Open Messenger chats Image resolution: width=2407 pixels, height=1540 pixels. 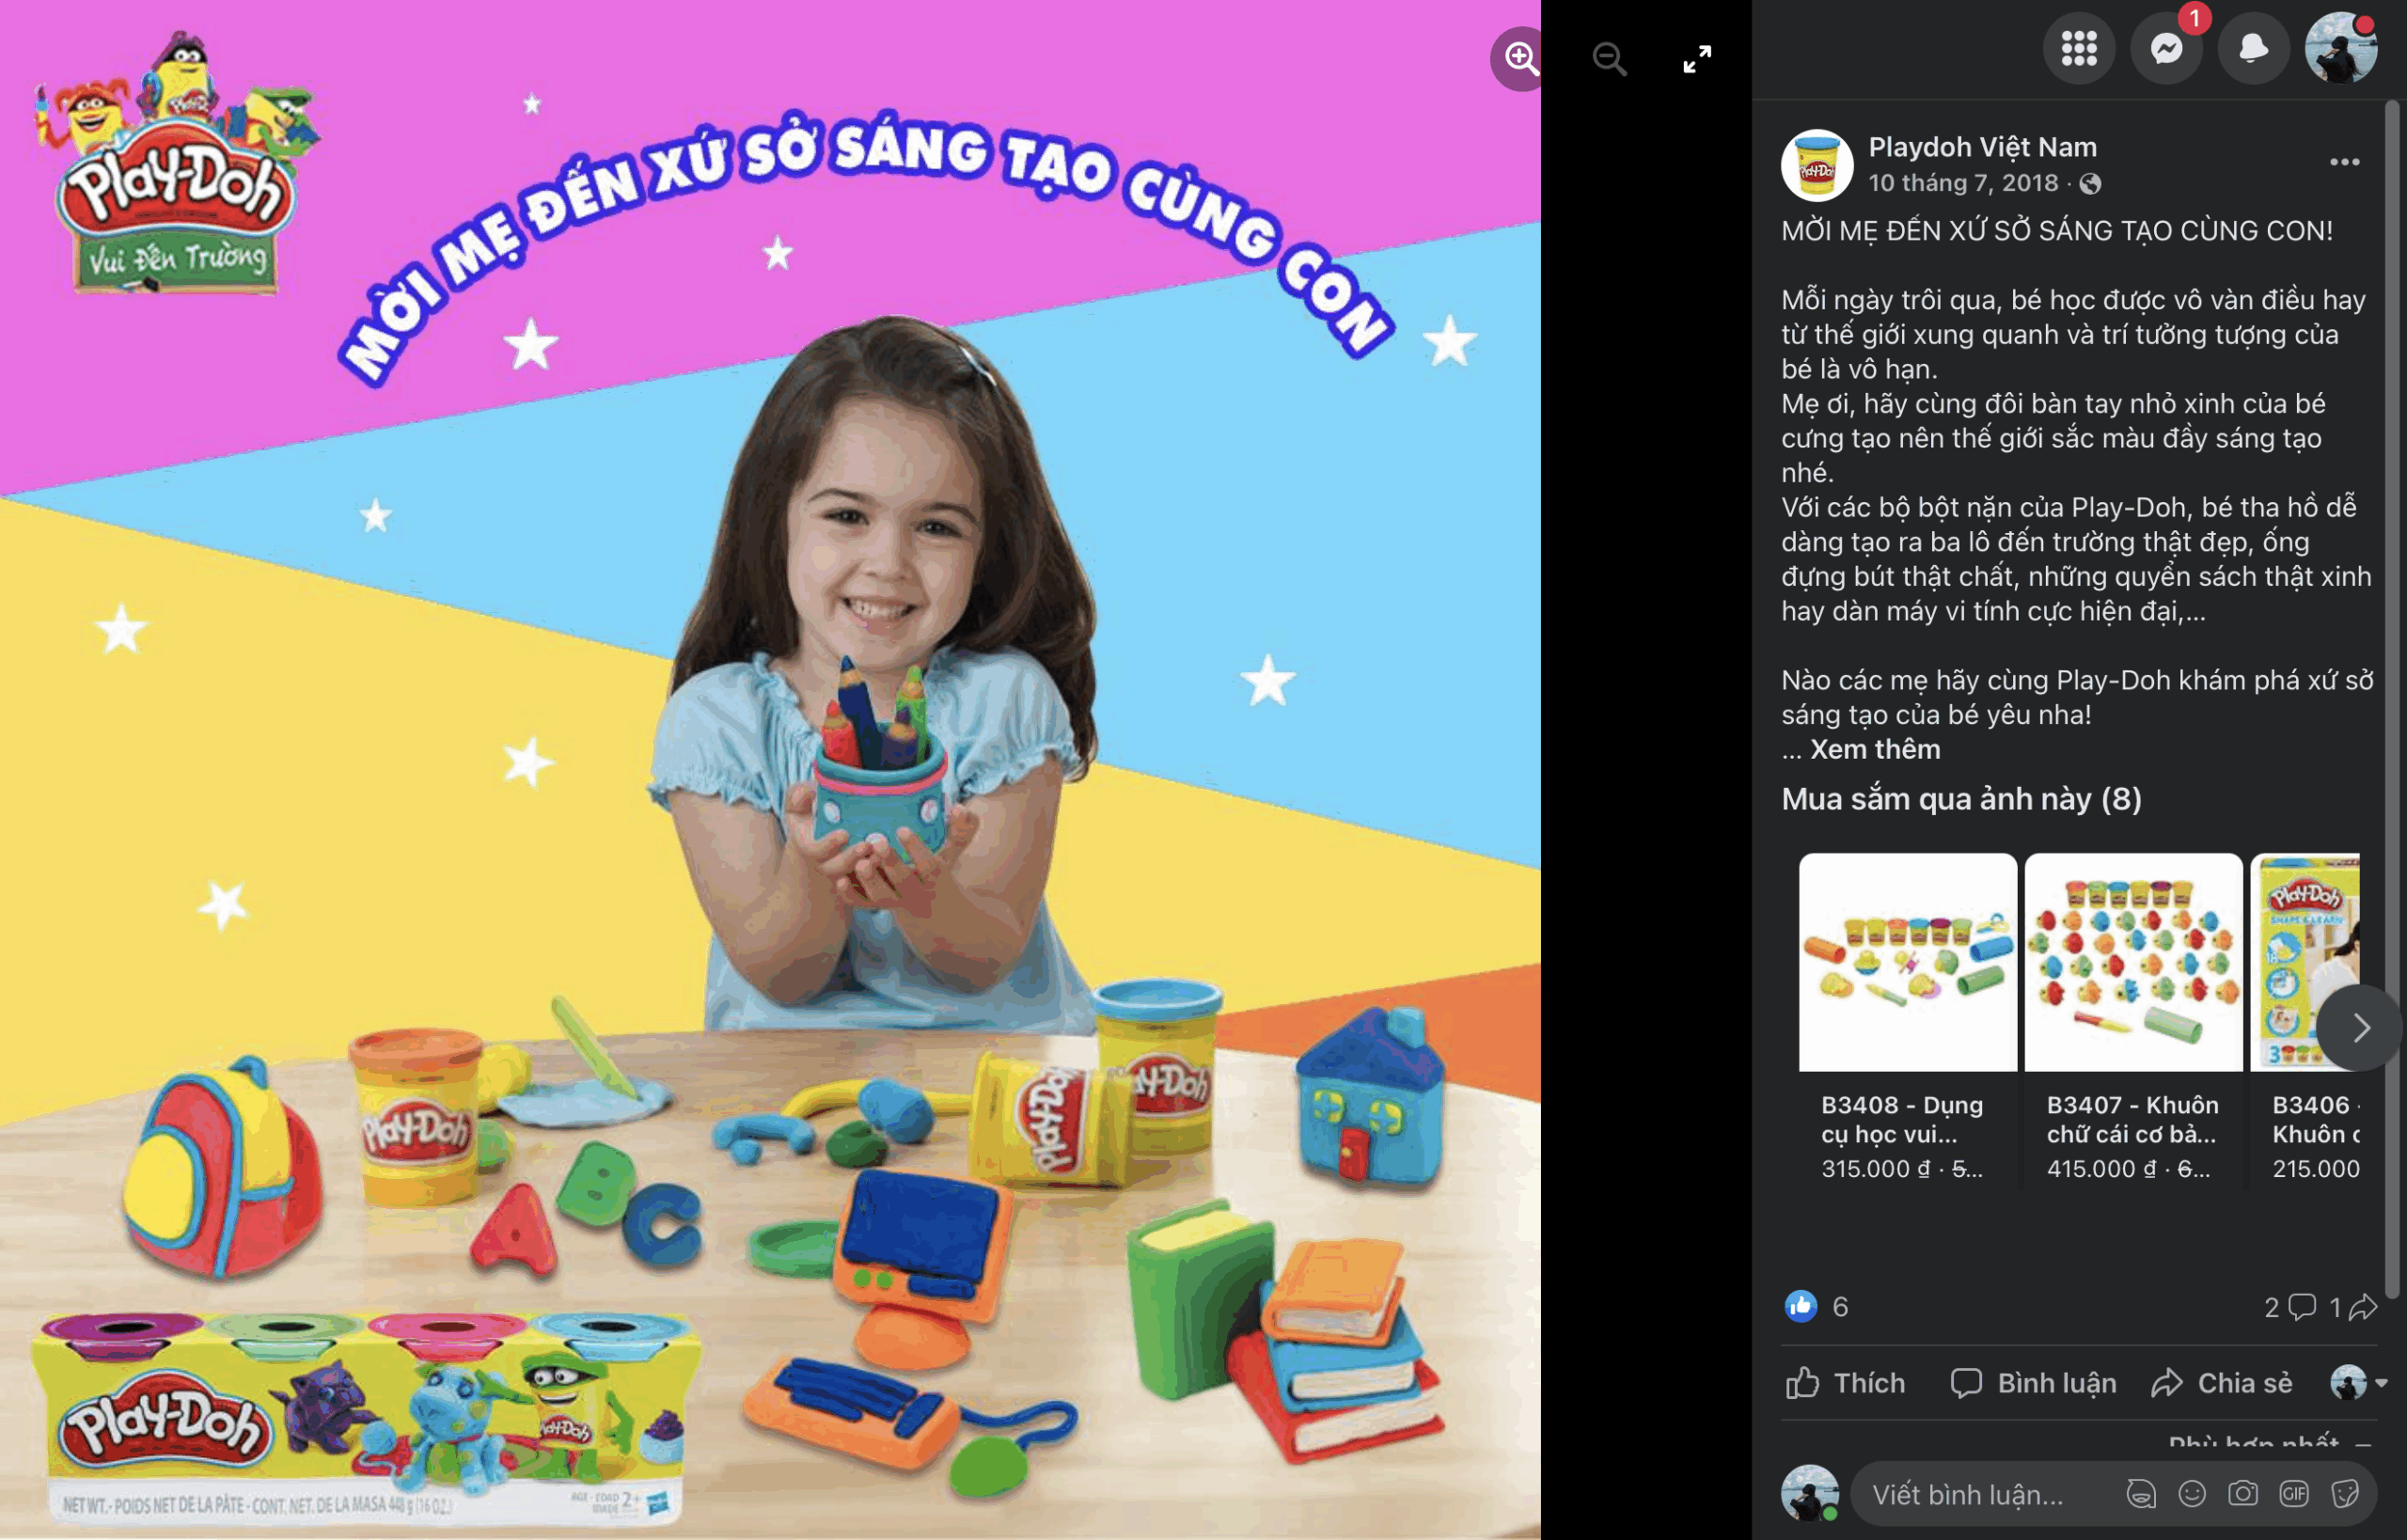(x=2166, y=48)
